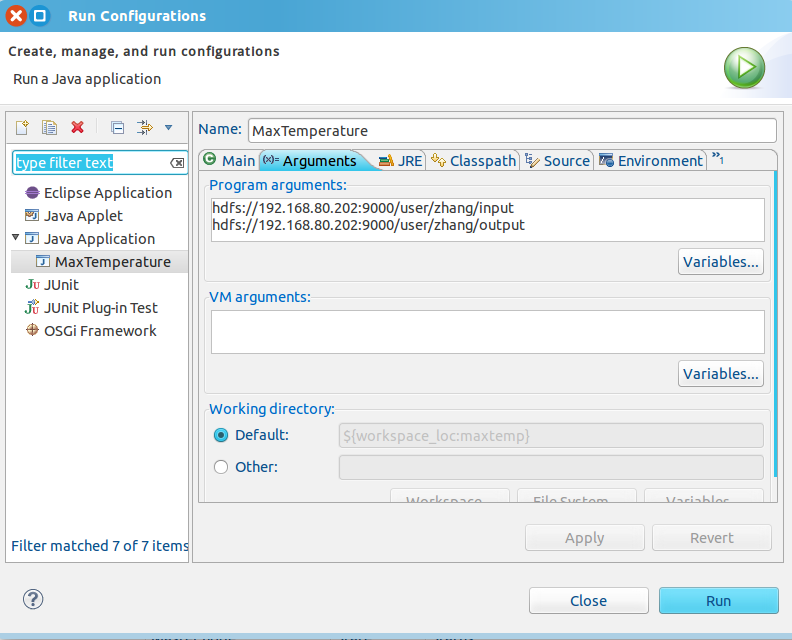Collapse the Java Application tree node
This screenshot has height=640, width=792.
pyautogui.click(x=16, y=238)
